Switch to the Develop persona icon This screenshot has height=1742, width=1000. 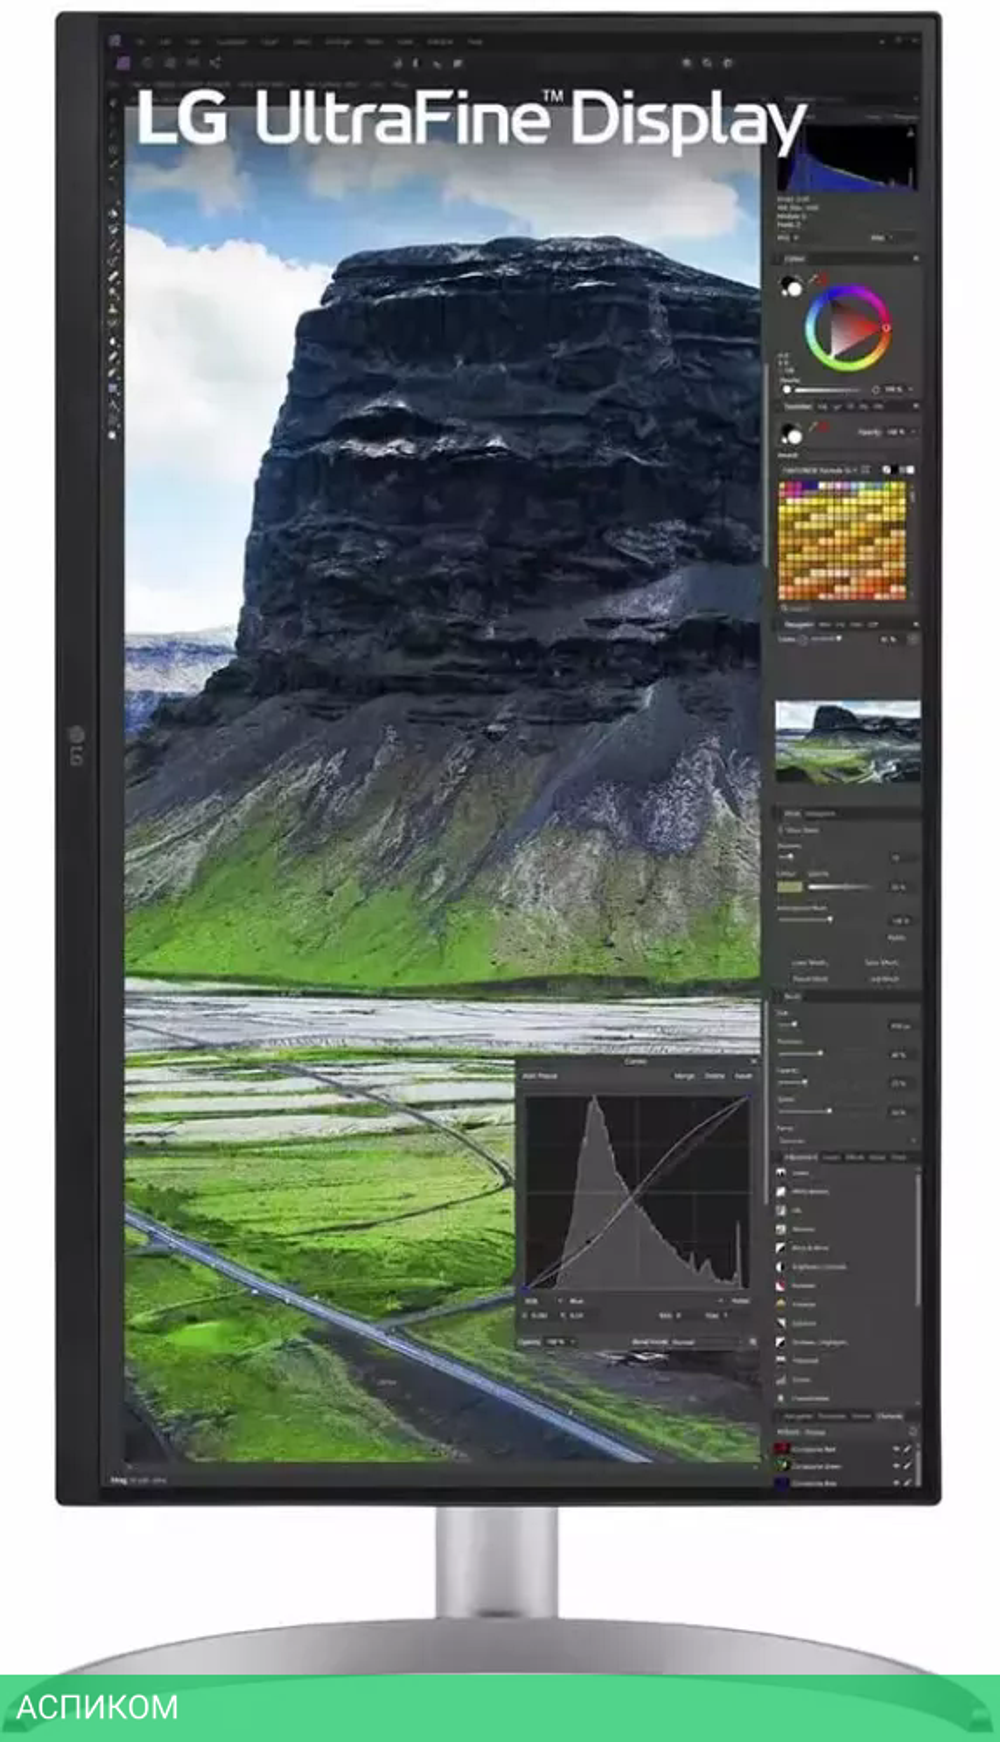click(170, 62)
